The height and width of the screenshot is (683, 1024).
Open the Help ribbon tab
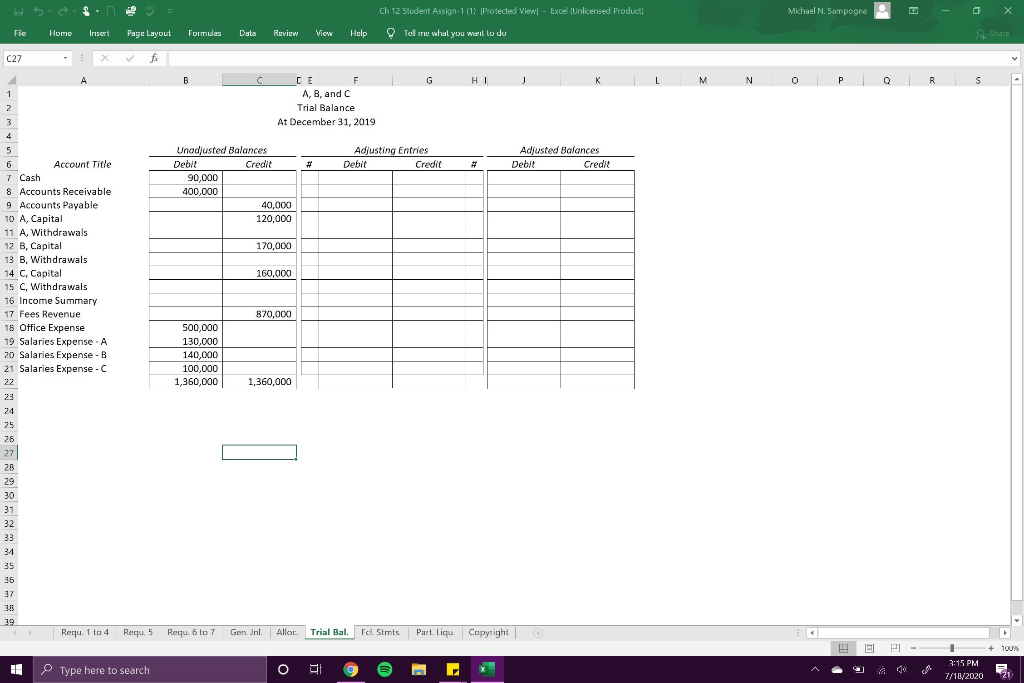pos(359,33)
